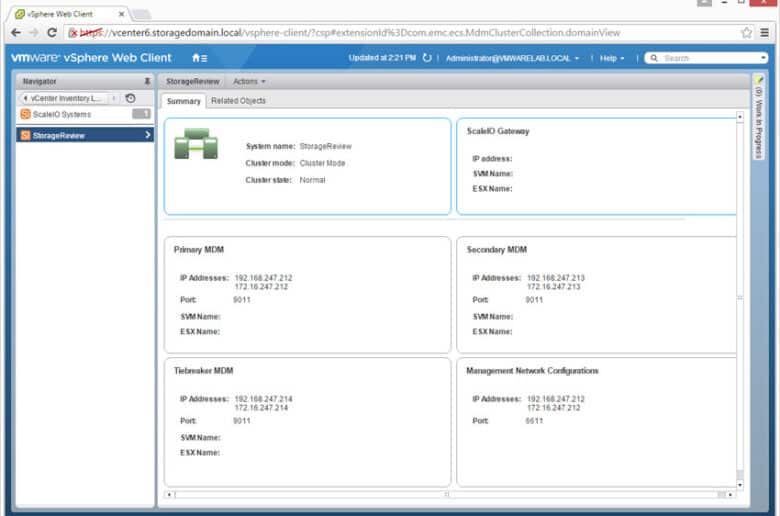Click the Secondary MDM panel heading
The width and height of the screenshot is (780, 516).
pyautogui.click(x=496, y=249)
